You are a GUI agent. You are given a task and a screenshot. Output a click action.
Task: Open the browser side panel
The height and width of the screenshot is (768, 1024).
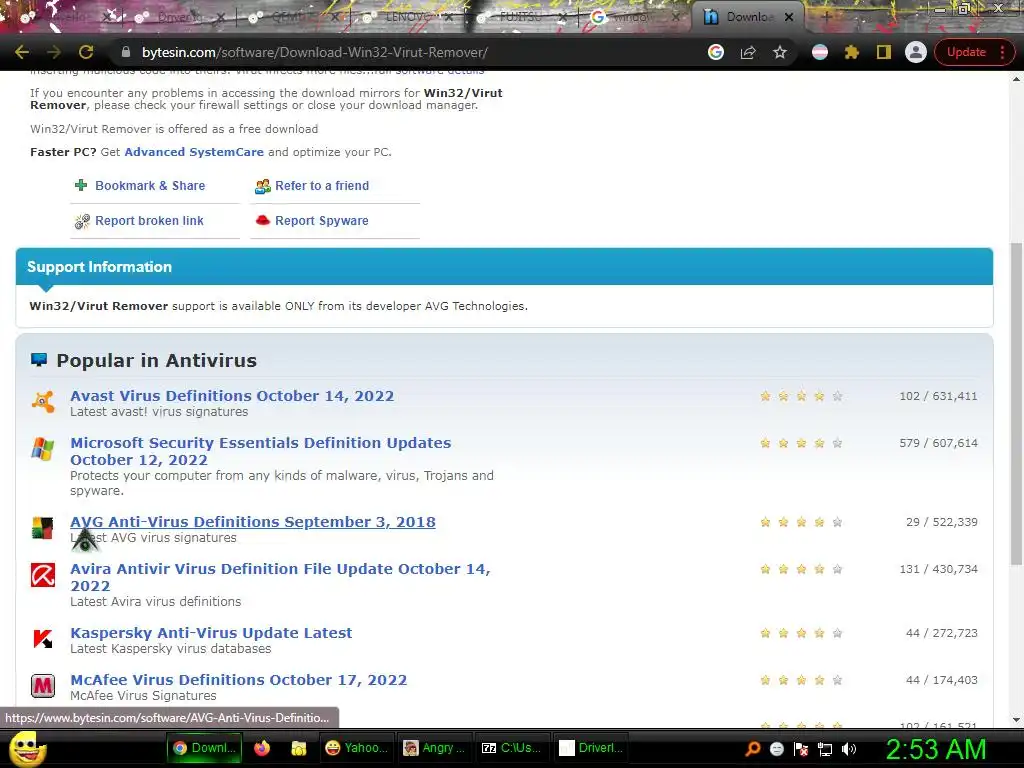click(884, 52)
